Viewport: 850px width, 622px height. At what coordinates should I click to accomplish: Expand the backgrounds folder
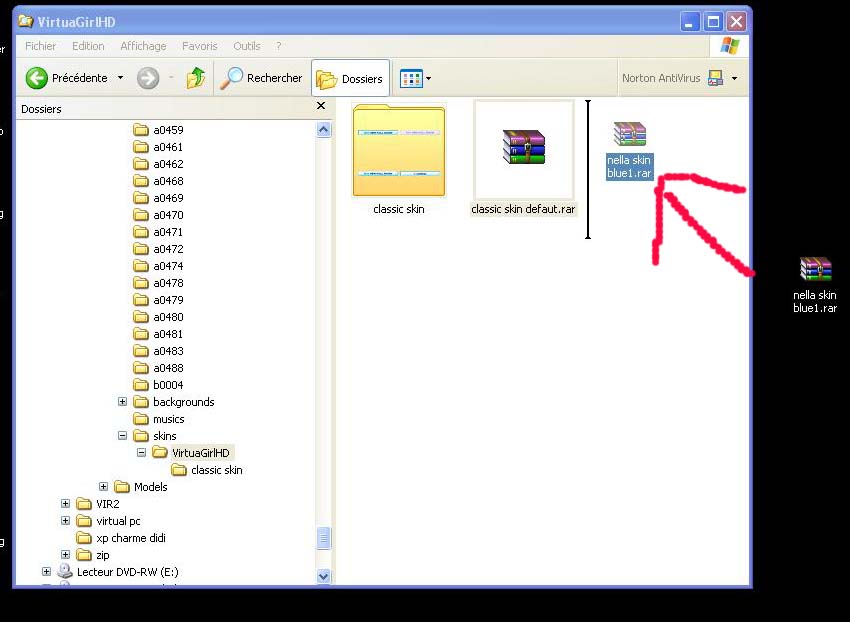(x=123, y=402)
